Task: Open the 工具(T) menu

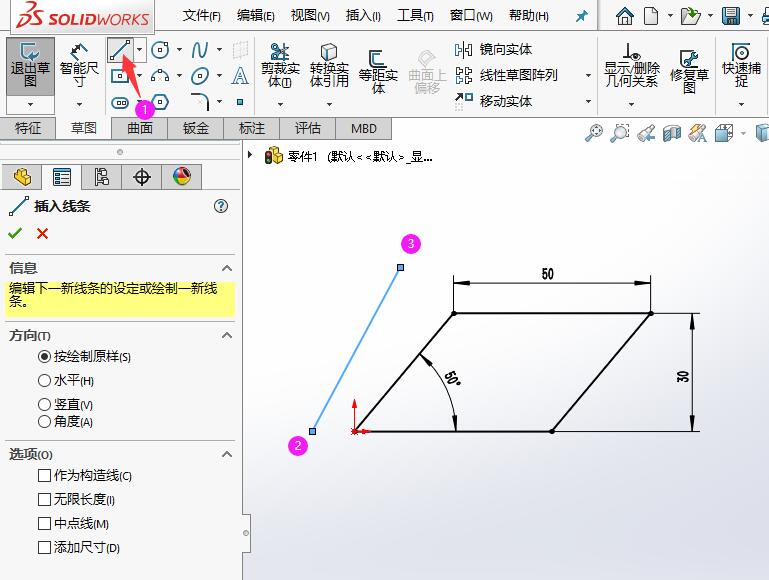Action: [x=415, y=16]
